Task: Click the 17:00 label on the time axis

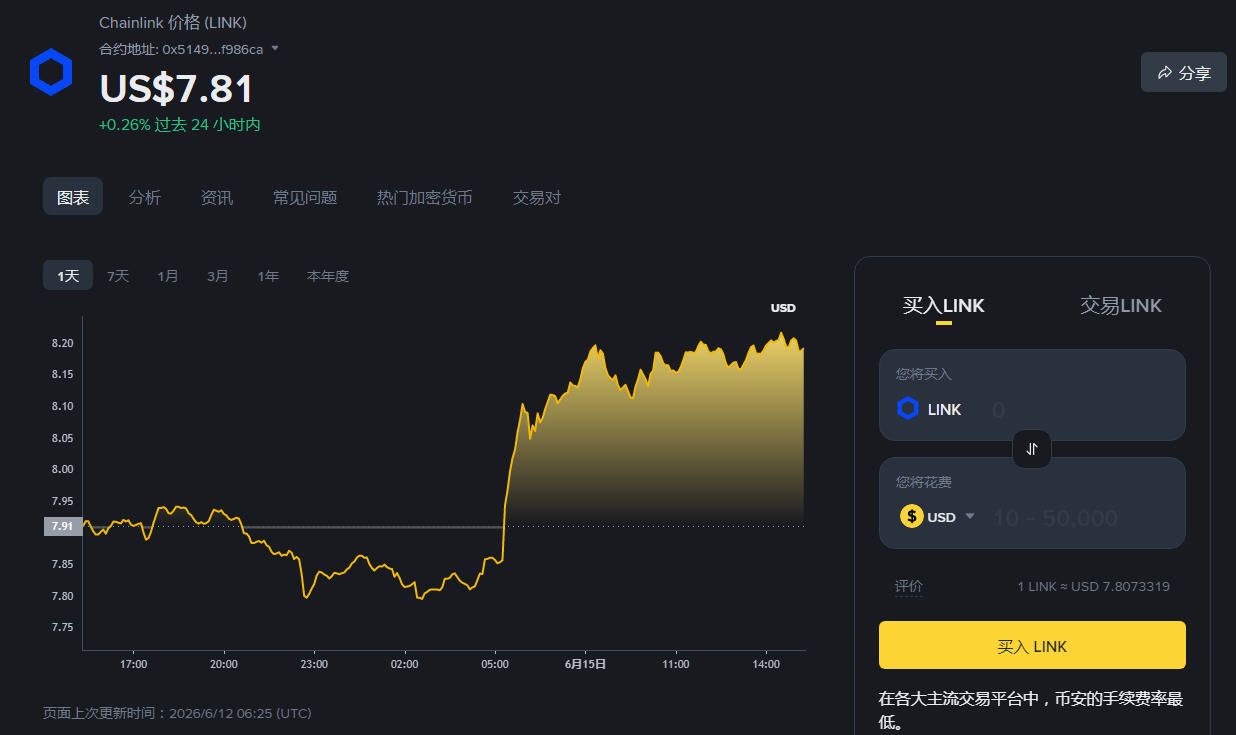Action: [133, 663]
